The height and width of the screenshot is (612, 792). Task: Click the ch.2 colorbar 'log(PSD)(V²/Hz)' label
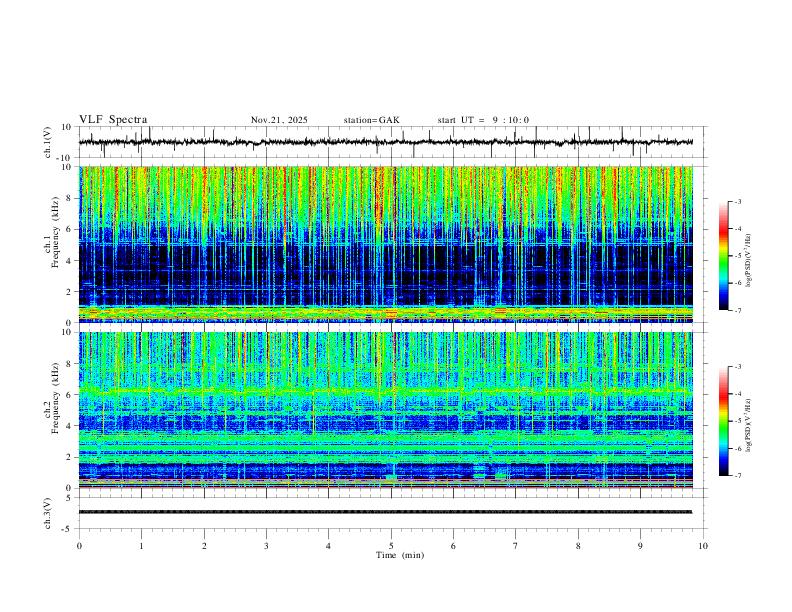[748, 425]
